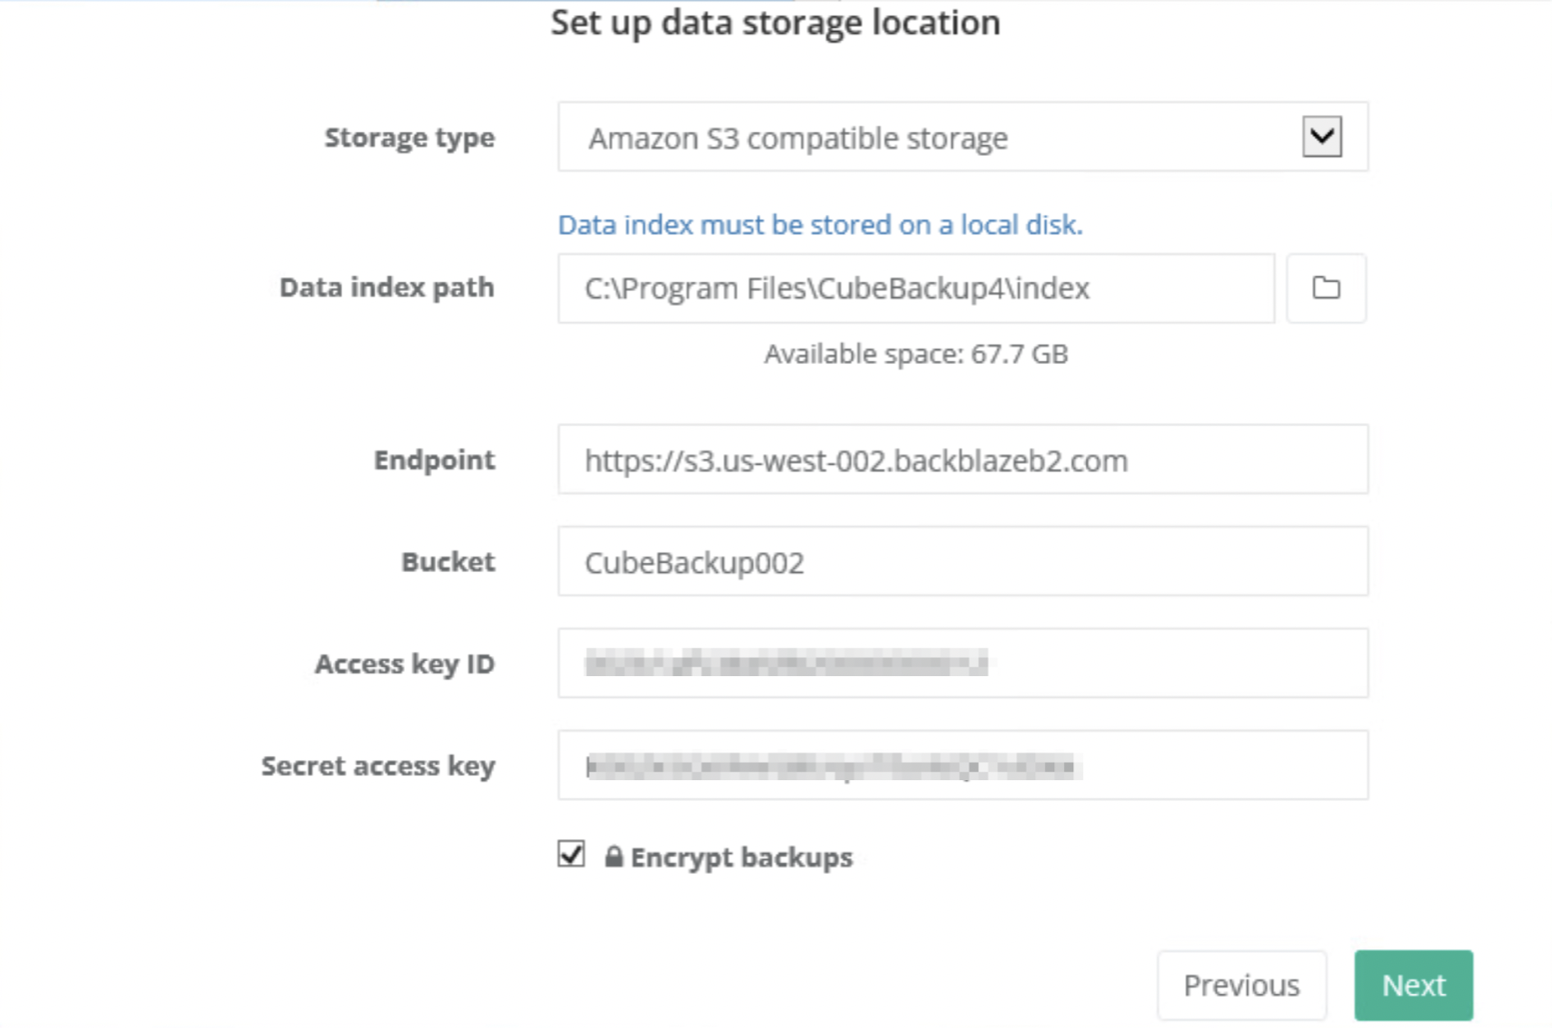Open the 'Data index must be stored' link
The image size is (1552, 1028).
[820, 224]
